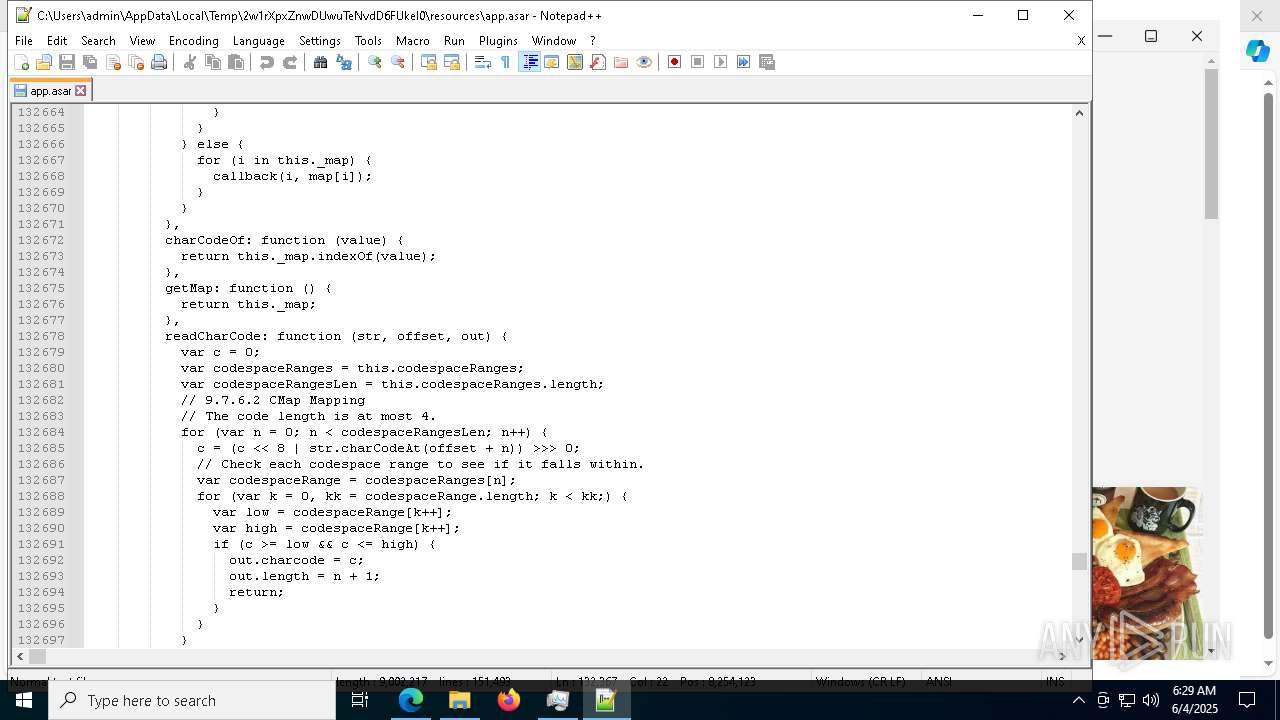Open the ? help menu
This screenshot has height=720, width=1280.
[592, 41]
